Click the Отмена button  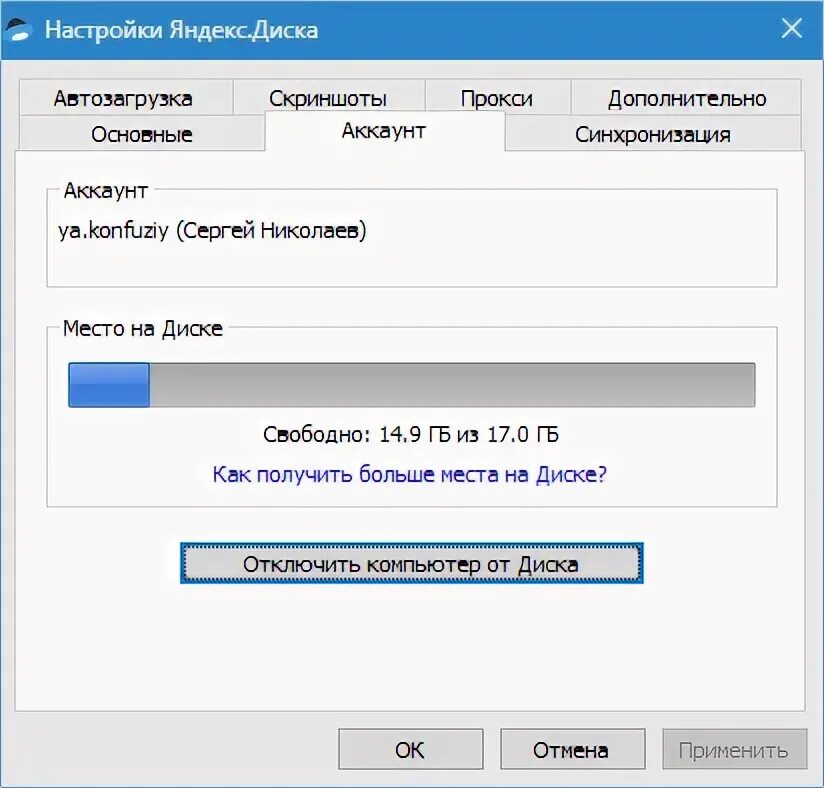[572, 749]
